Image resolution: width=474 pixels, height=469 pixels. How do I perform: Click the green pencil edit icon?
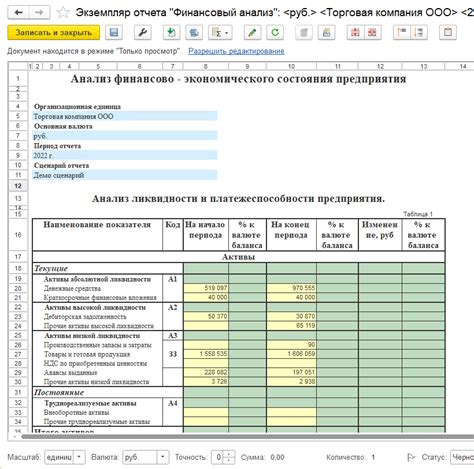coord(252,33)
